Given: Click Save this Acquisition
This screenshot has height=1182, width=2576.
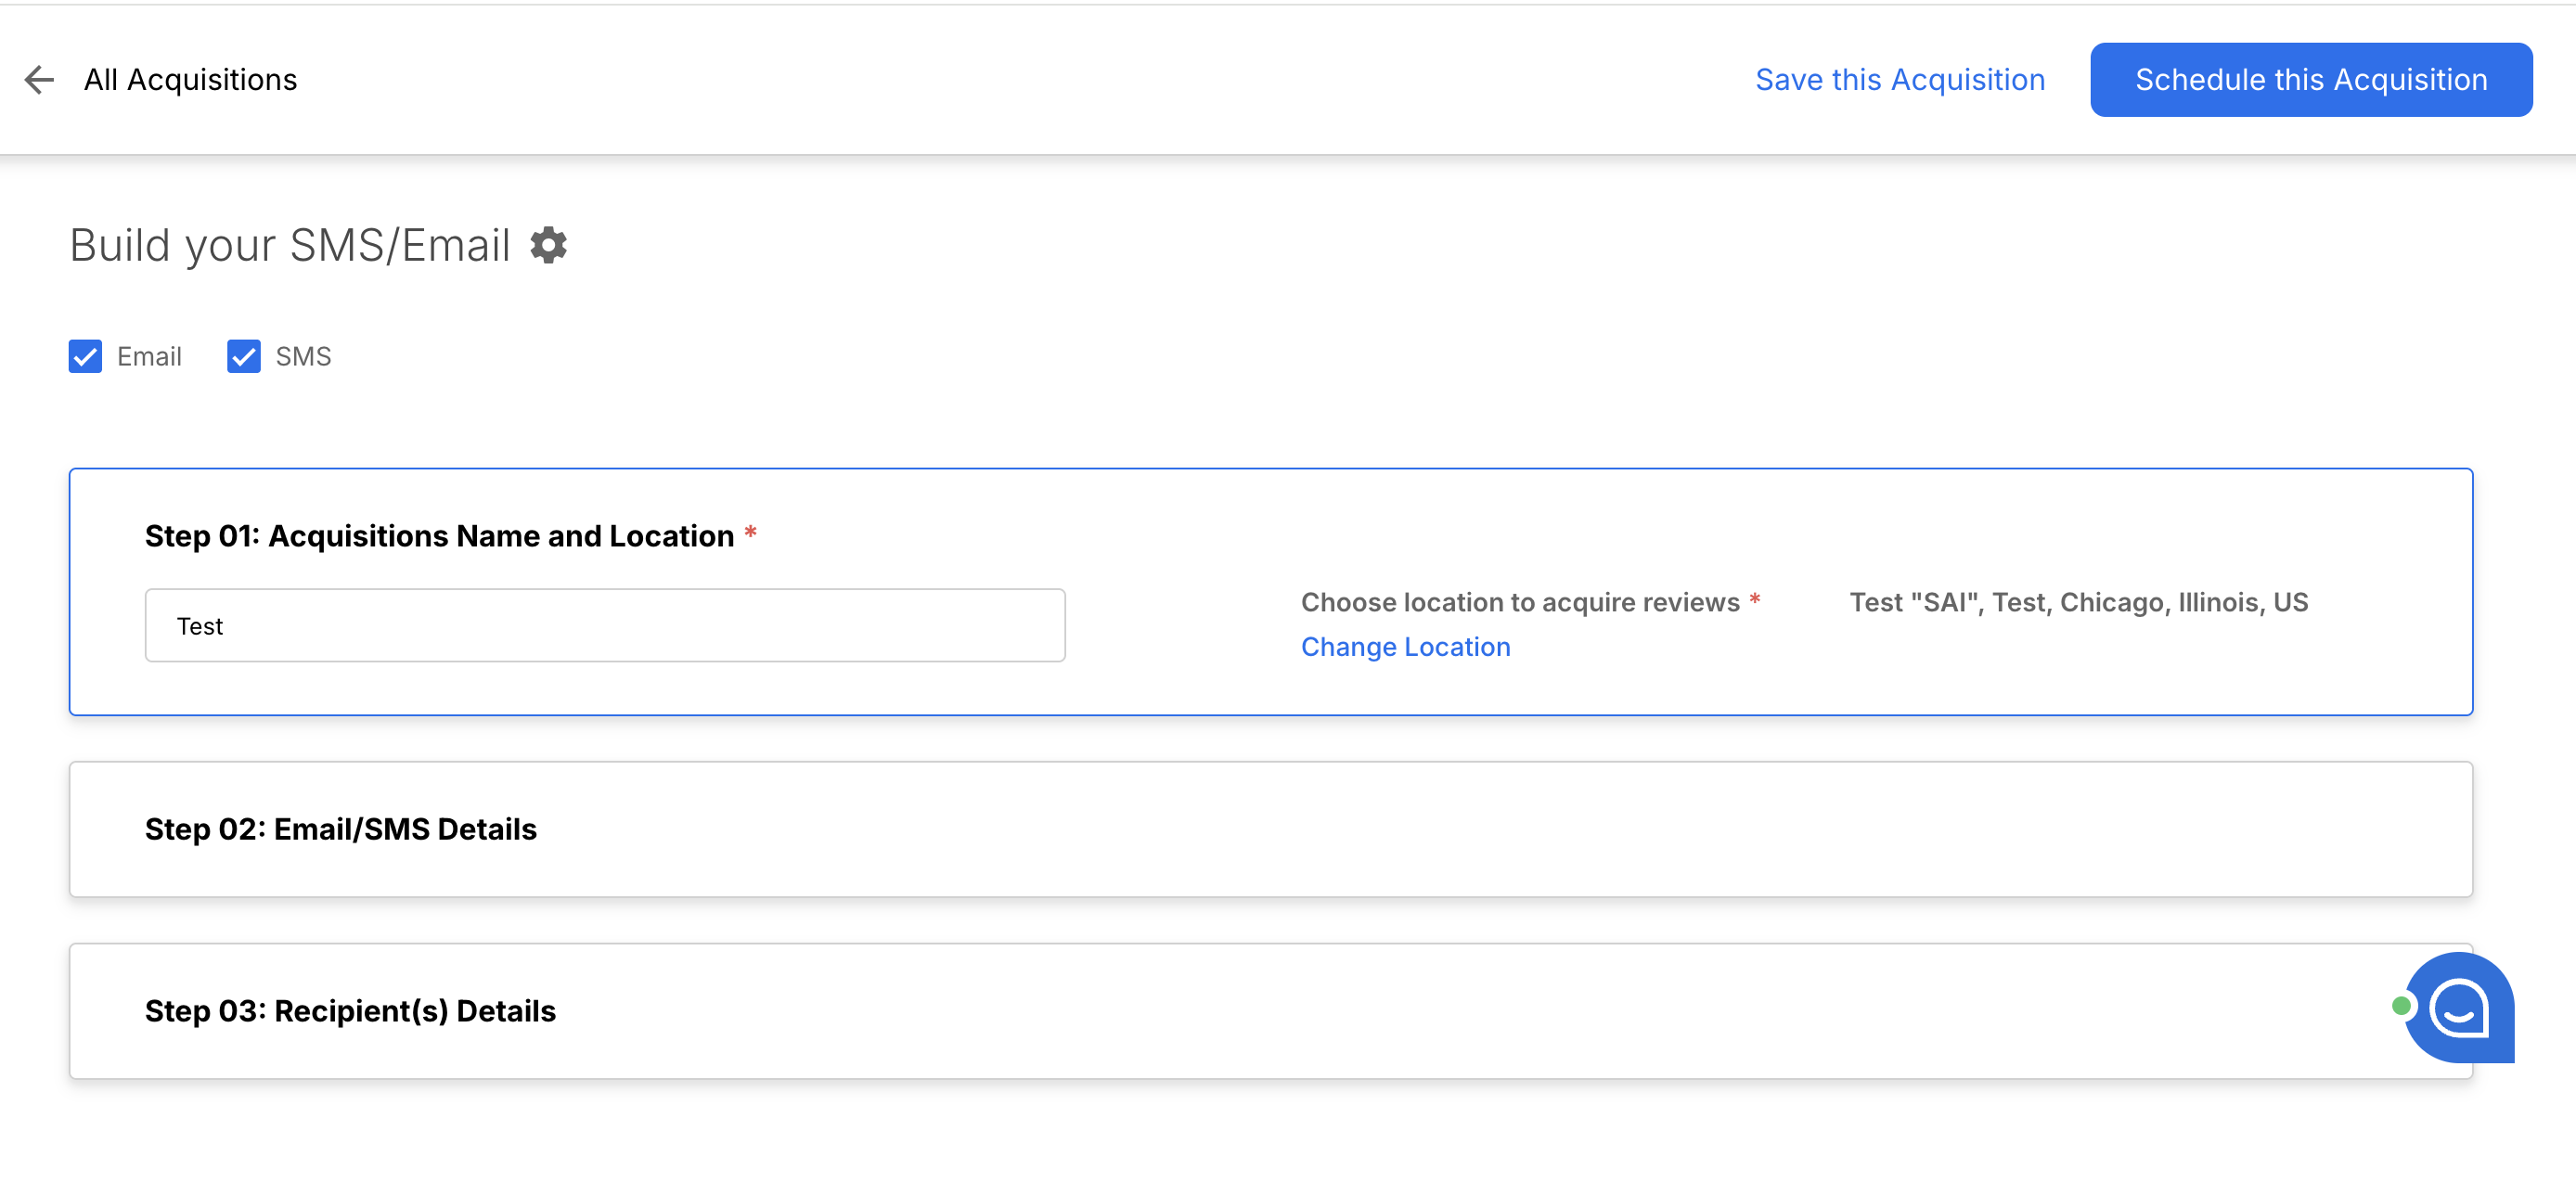Looking at the screenshot, I should (1899, 79).
